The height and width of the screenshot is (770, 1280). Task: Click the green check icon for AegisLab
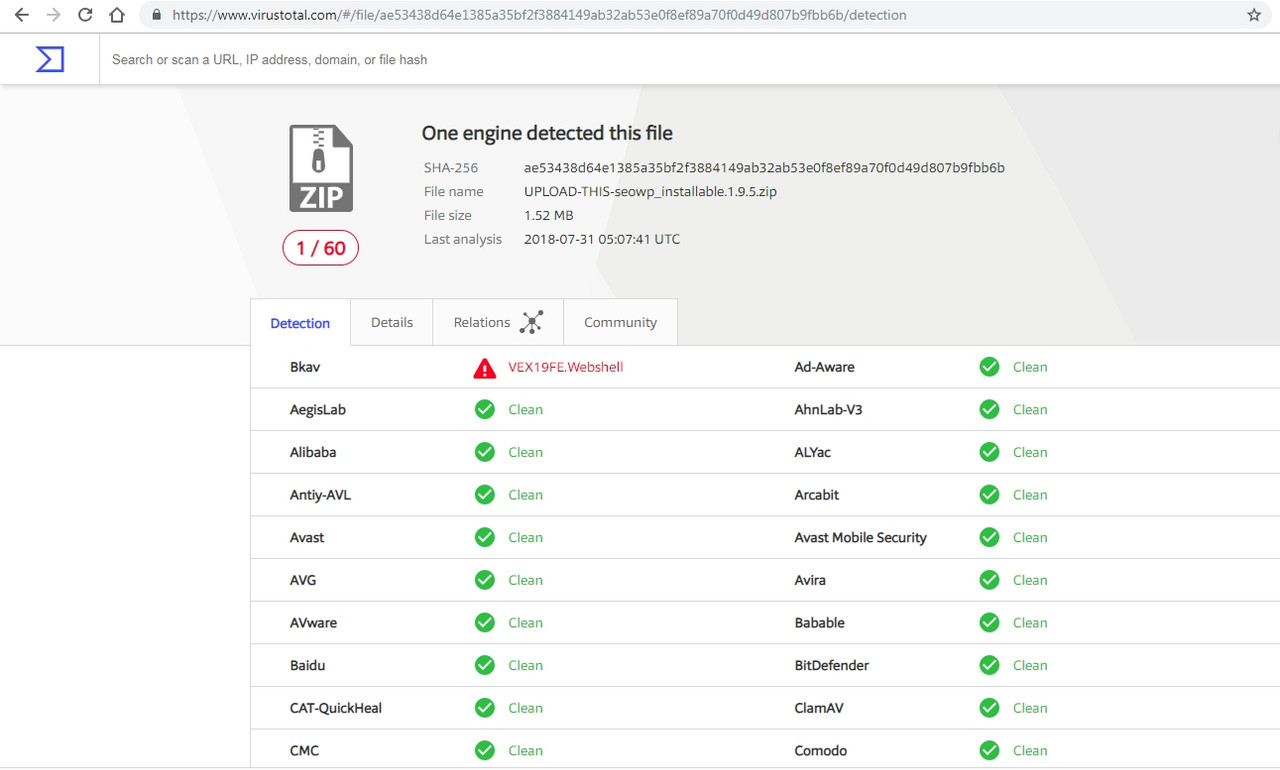point(485,409)
